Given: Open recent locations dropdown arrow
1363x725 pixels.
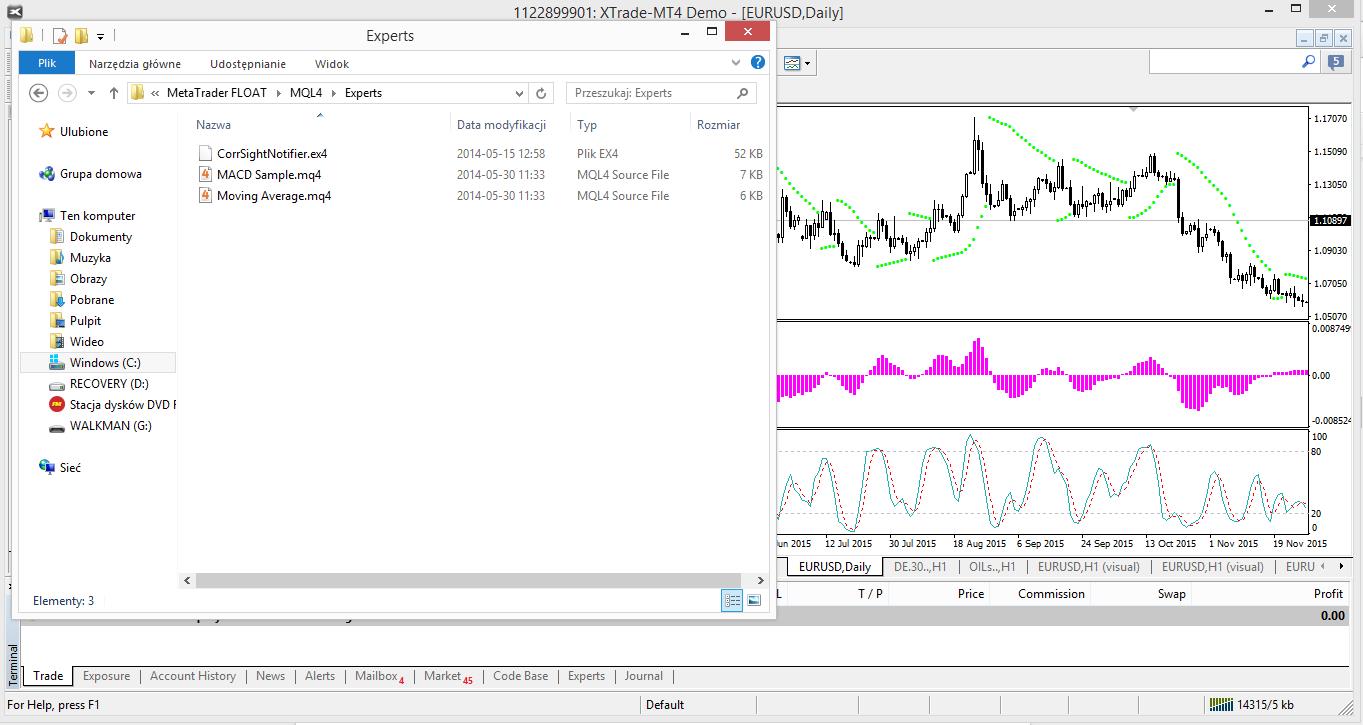Looking at the screenshot, I should point(91,93).
